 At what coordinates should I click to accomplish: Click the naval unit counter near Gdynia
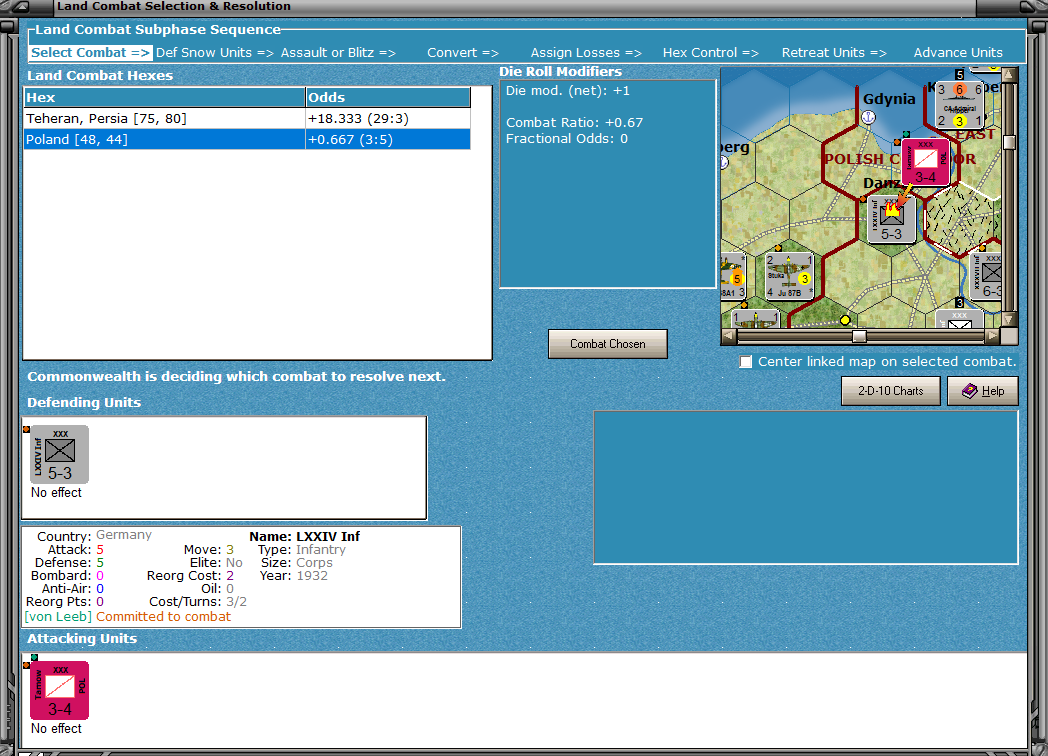[x=960, y=105]
